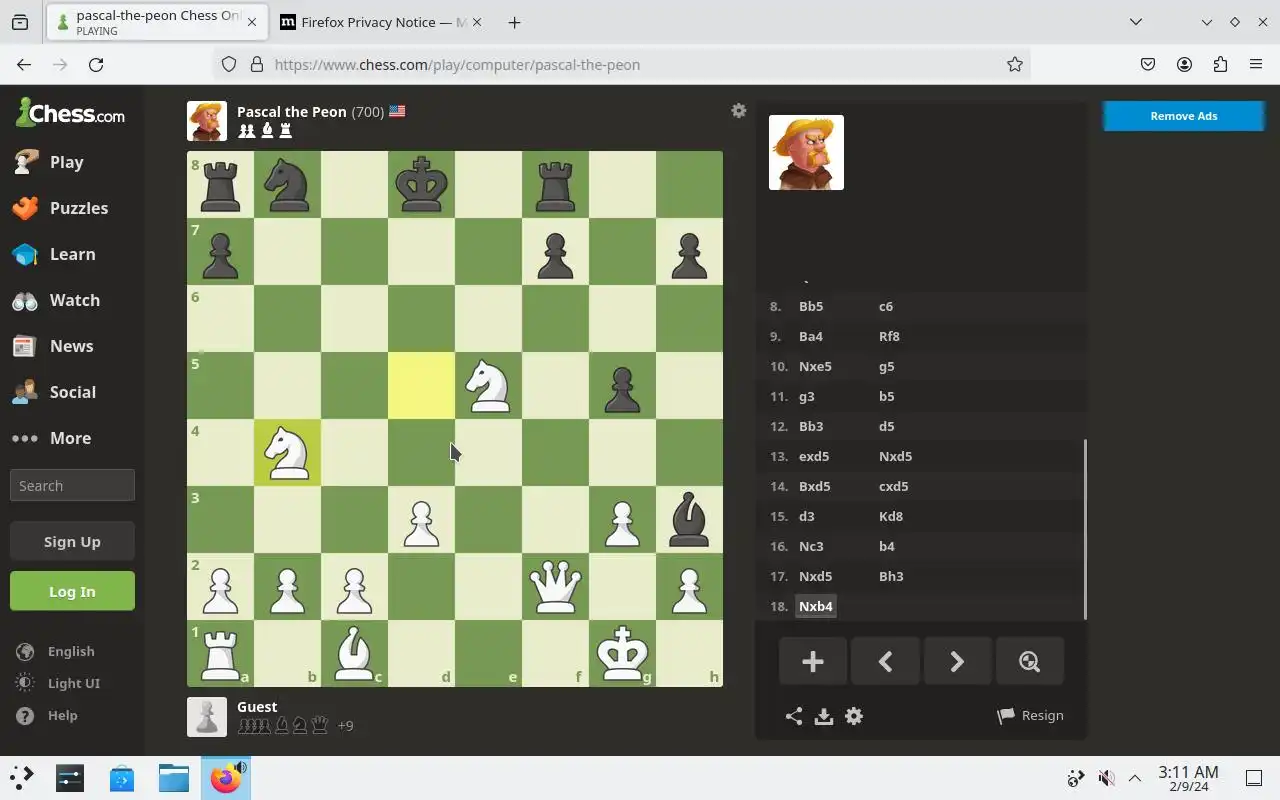1280x800 pixels.
Task: Click the move list scrollbar
Action: (x=1085, y=529)
